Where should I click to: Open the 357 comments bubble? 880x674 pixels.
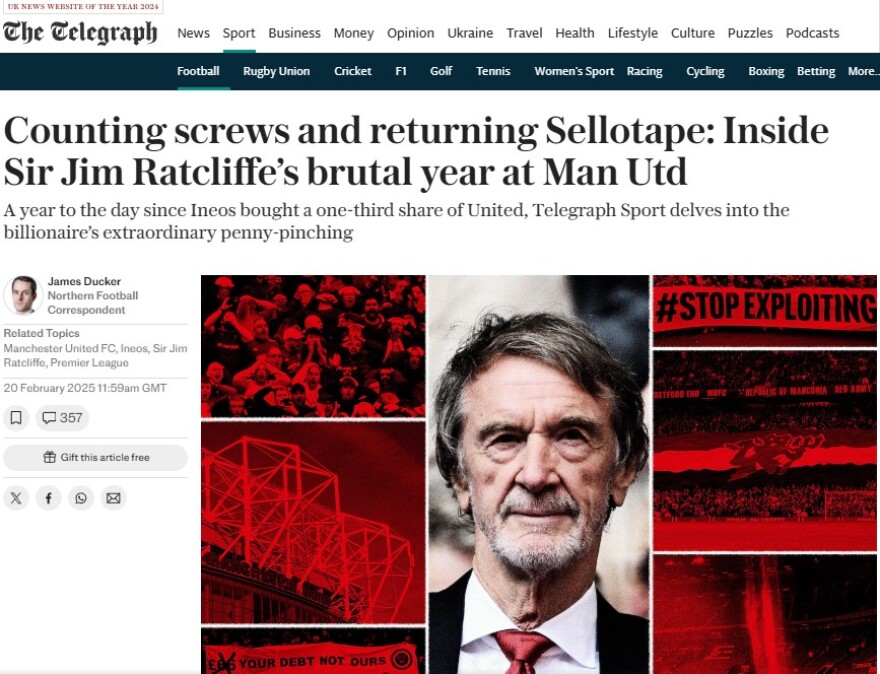coord(62,418)
